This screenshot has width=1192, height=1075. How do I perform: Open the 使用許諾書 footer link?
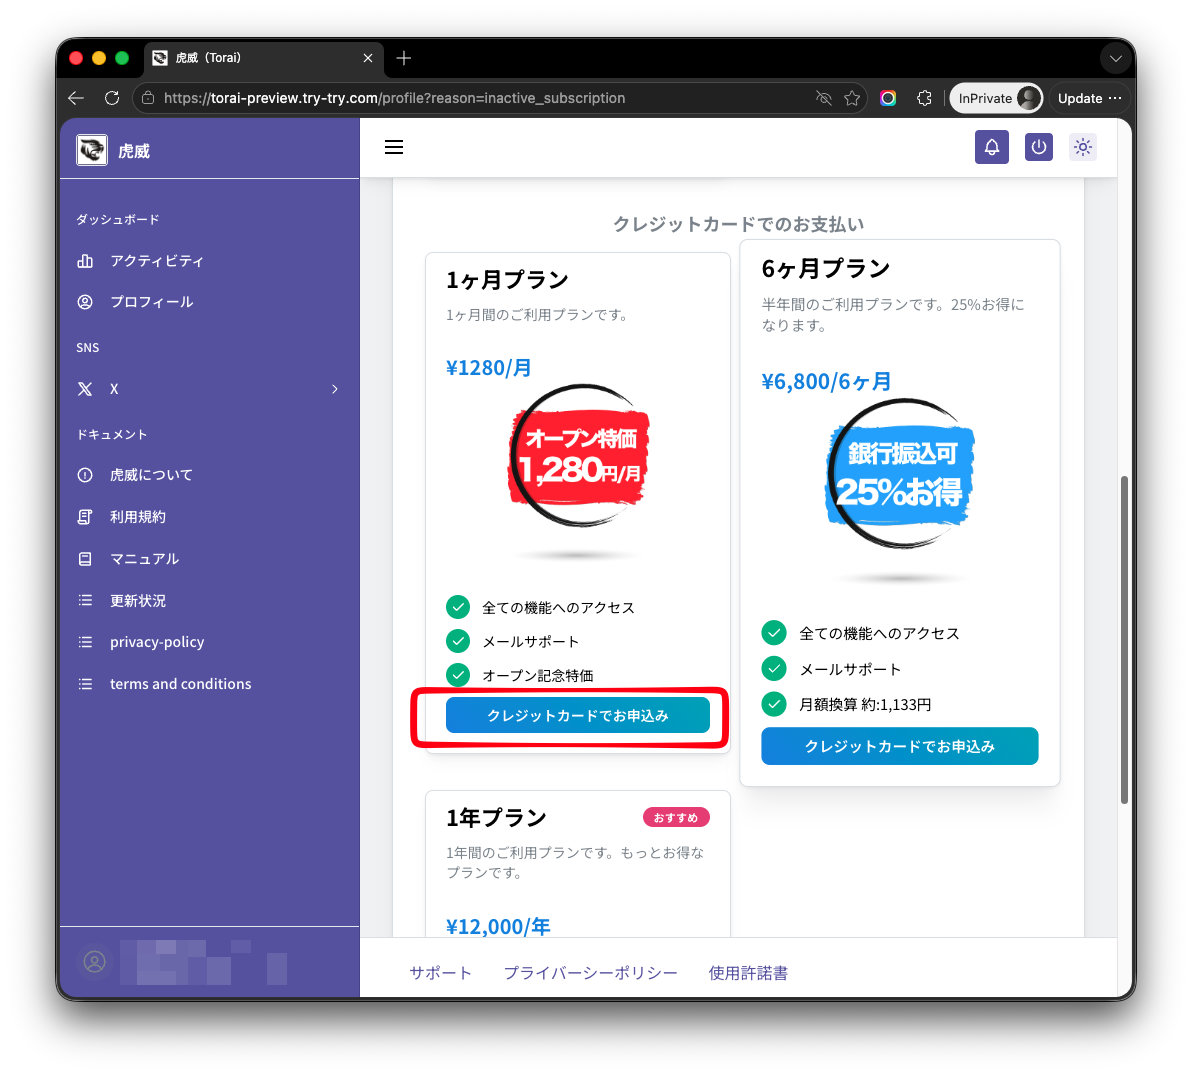click(x=748, y=972)
